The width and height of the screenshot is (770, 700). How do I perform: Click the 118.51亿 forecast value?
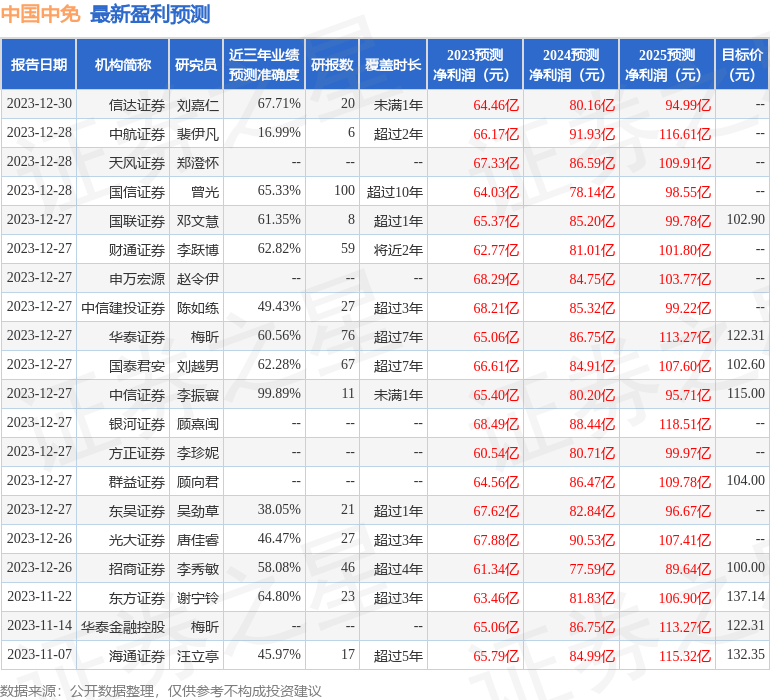tap(685, 423)
